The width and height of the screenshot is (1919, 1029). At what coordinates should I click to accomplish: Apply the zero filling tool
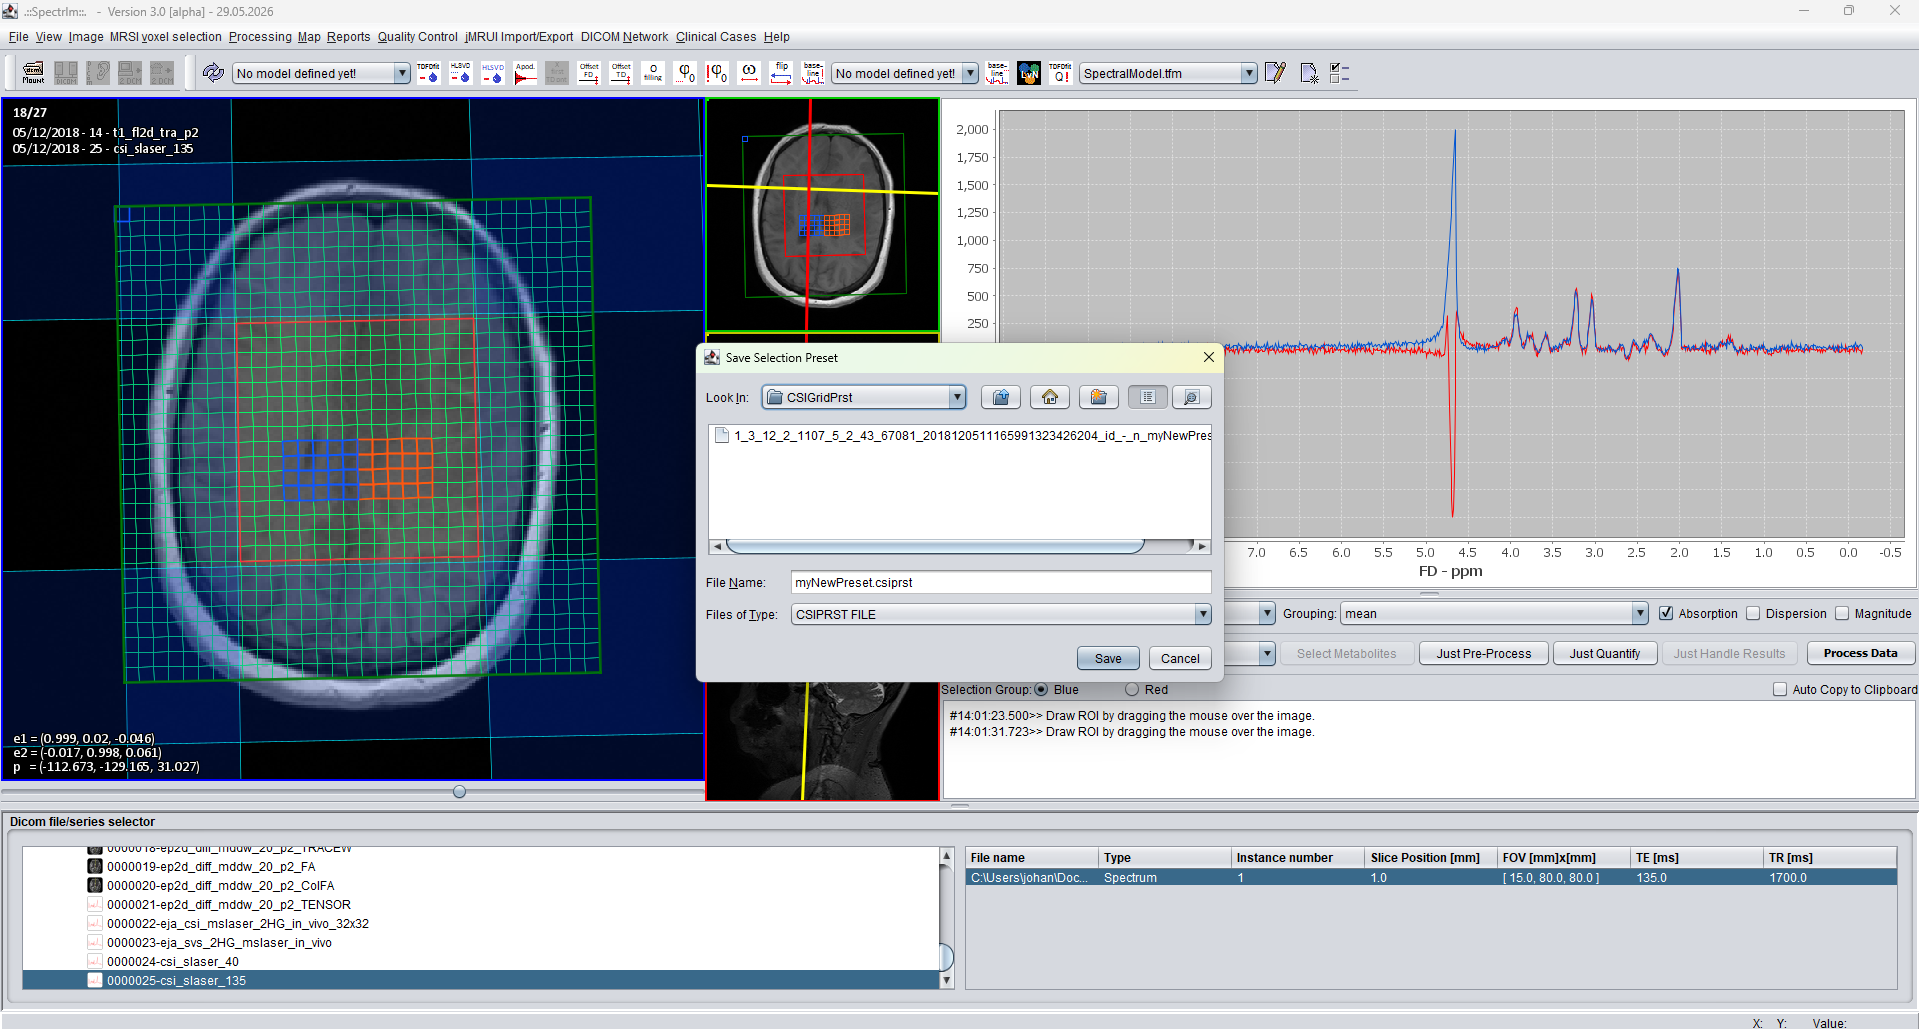653,73
